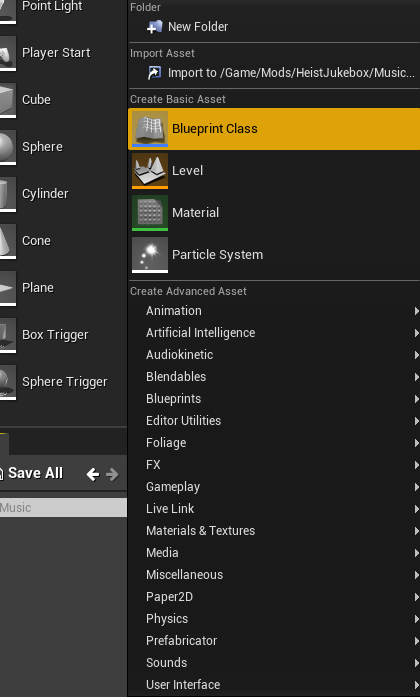The height and width of the screenshot is (697, 420).
Task: Click the Sphere label in the actor list
Action: click(43, 147)
